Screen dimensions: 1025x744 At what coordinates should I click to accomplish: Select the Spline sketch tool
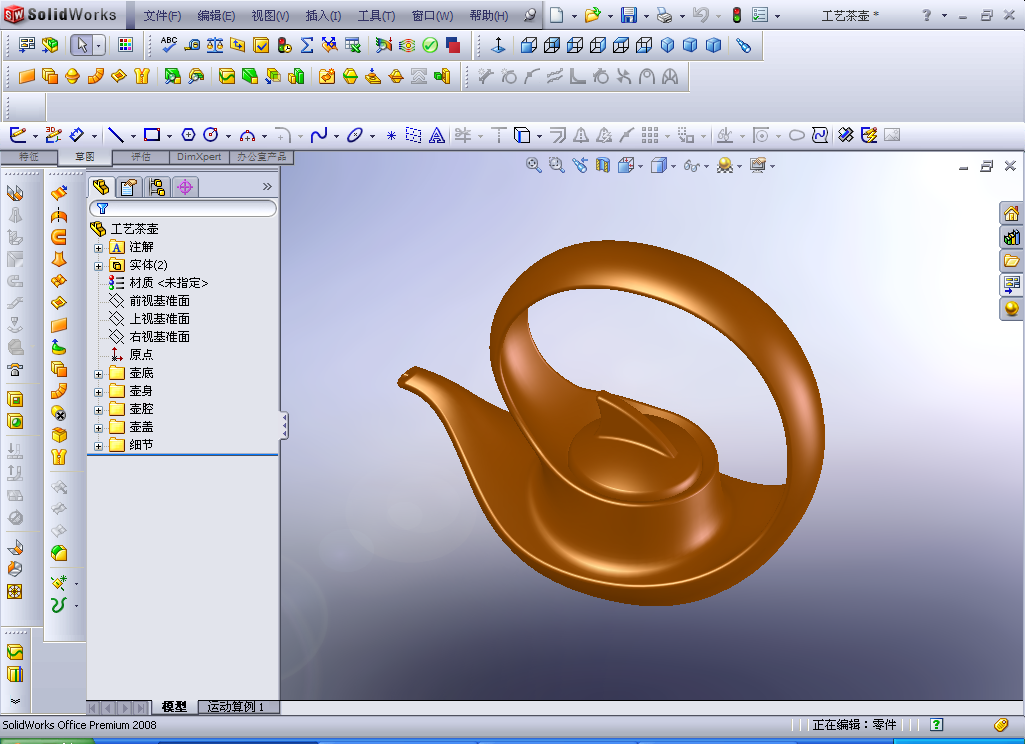[x=318, y=135]
